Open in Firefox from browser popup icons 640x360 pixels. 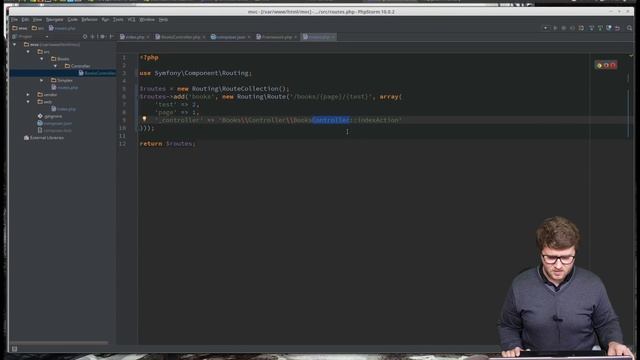[x=606, y=65]
